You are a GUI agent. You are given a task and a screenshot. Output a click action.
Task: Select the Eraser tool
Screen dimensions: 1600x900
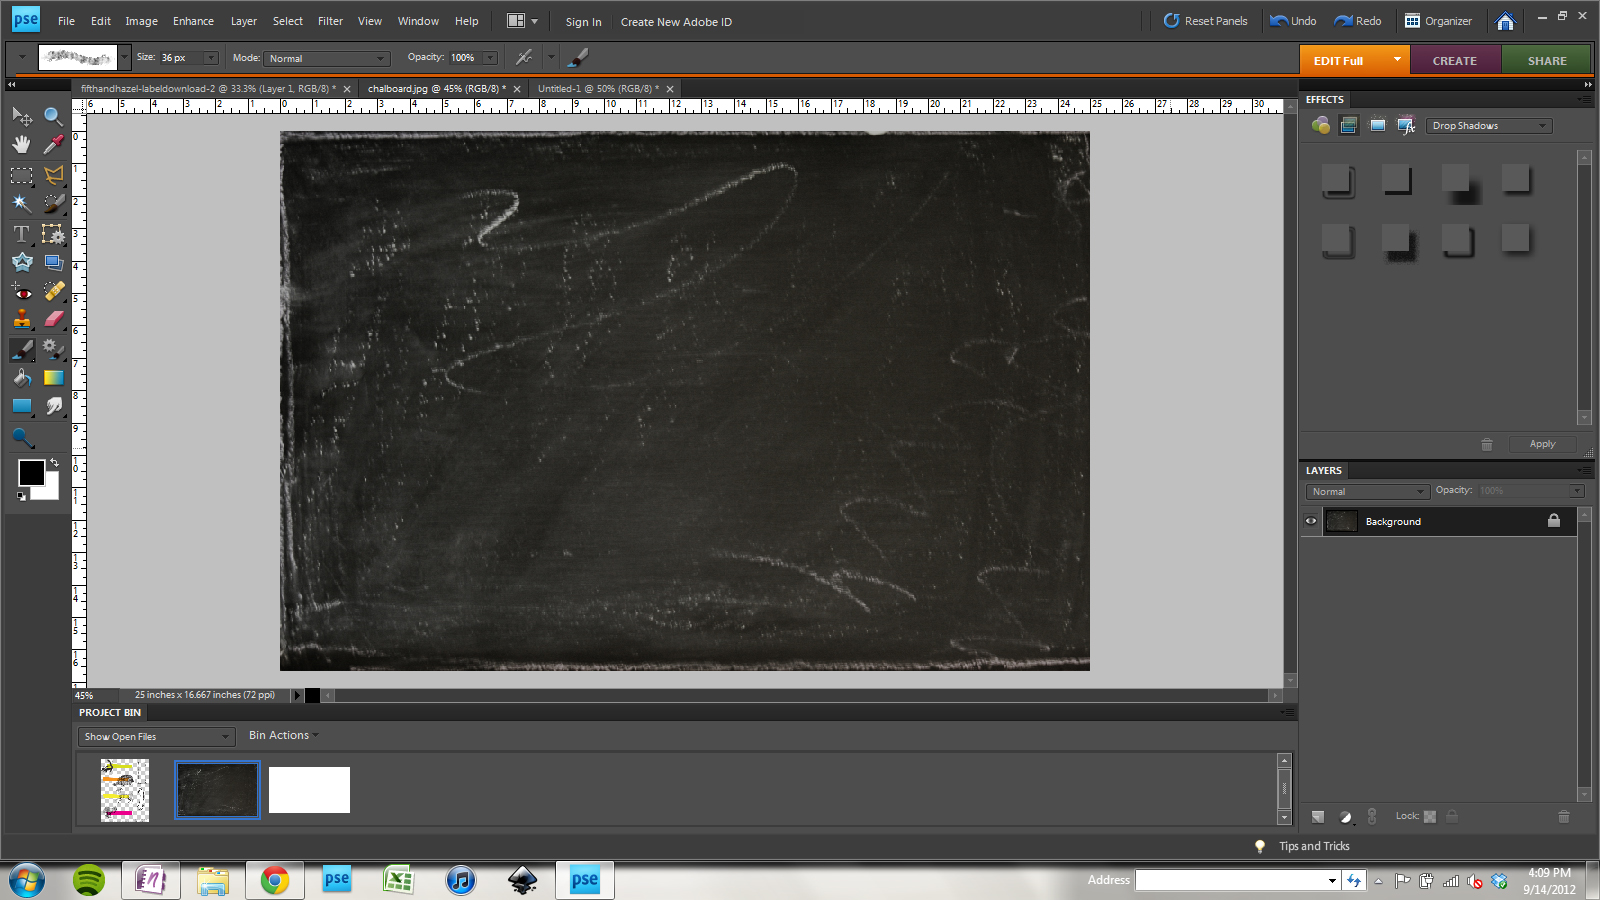(x=54, y=318)
